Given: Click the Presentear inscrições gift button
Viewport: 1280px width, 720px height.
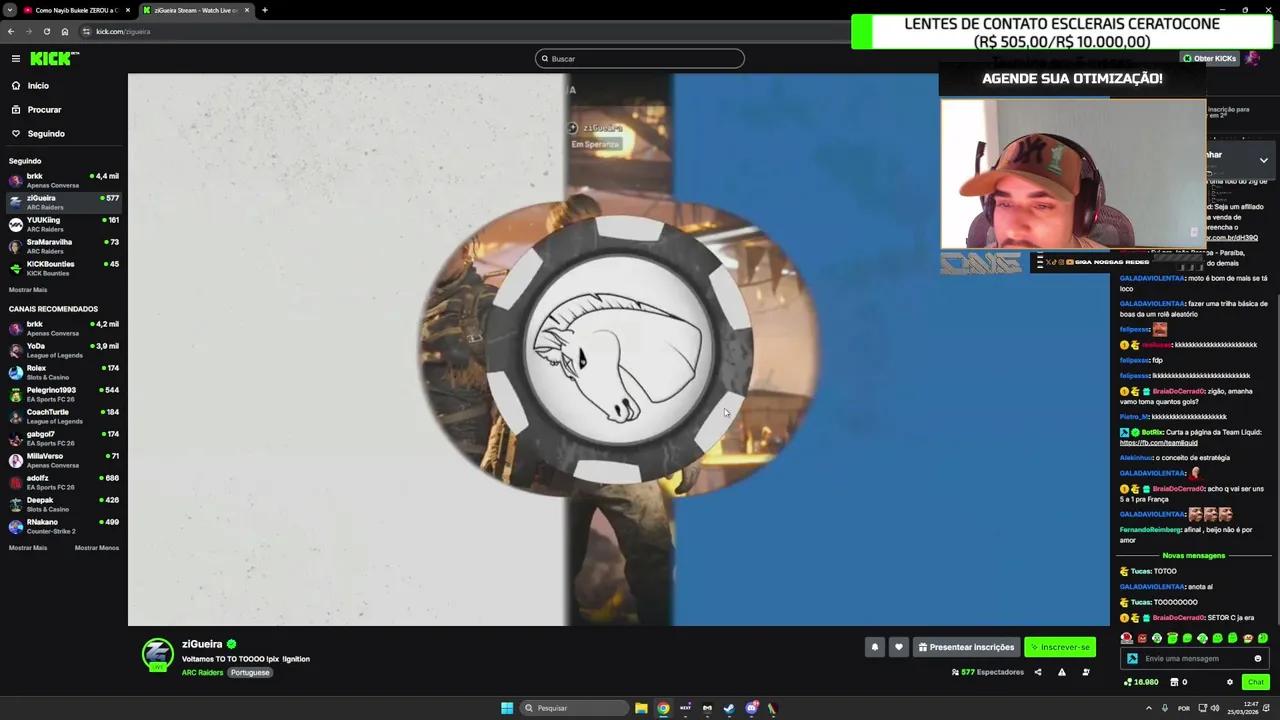Looking at the screenshot, I should tap(965, 647).
